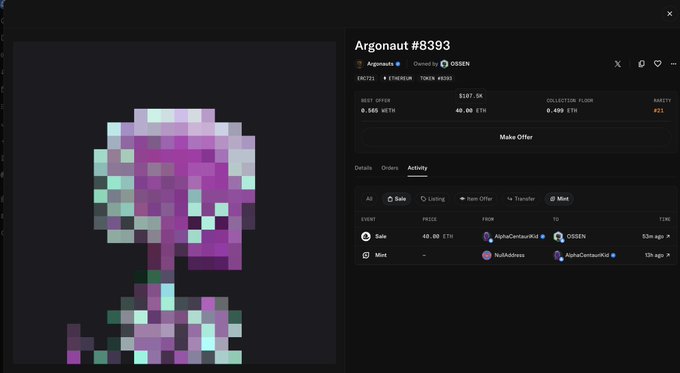Open AlphaCentauriKid in the Mint row
The width and height of the screenshot is (680, 373).
(587, 255)
